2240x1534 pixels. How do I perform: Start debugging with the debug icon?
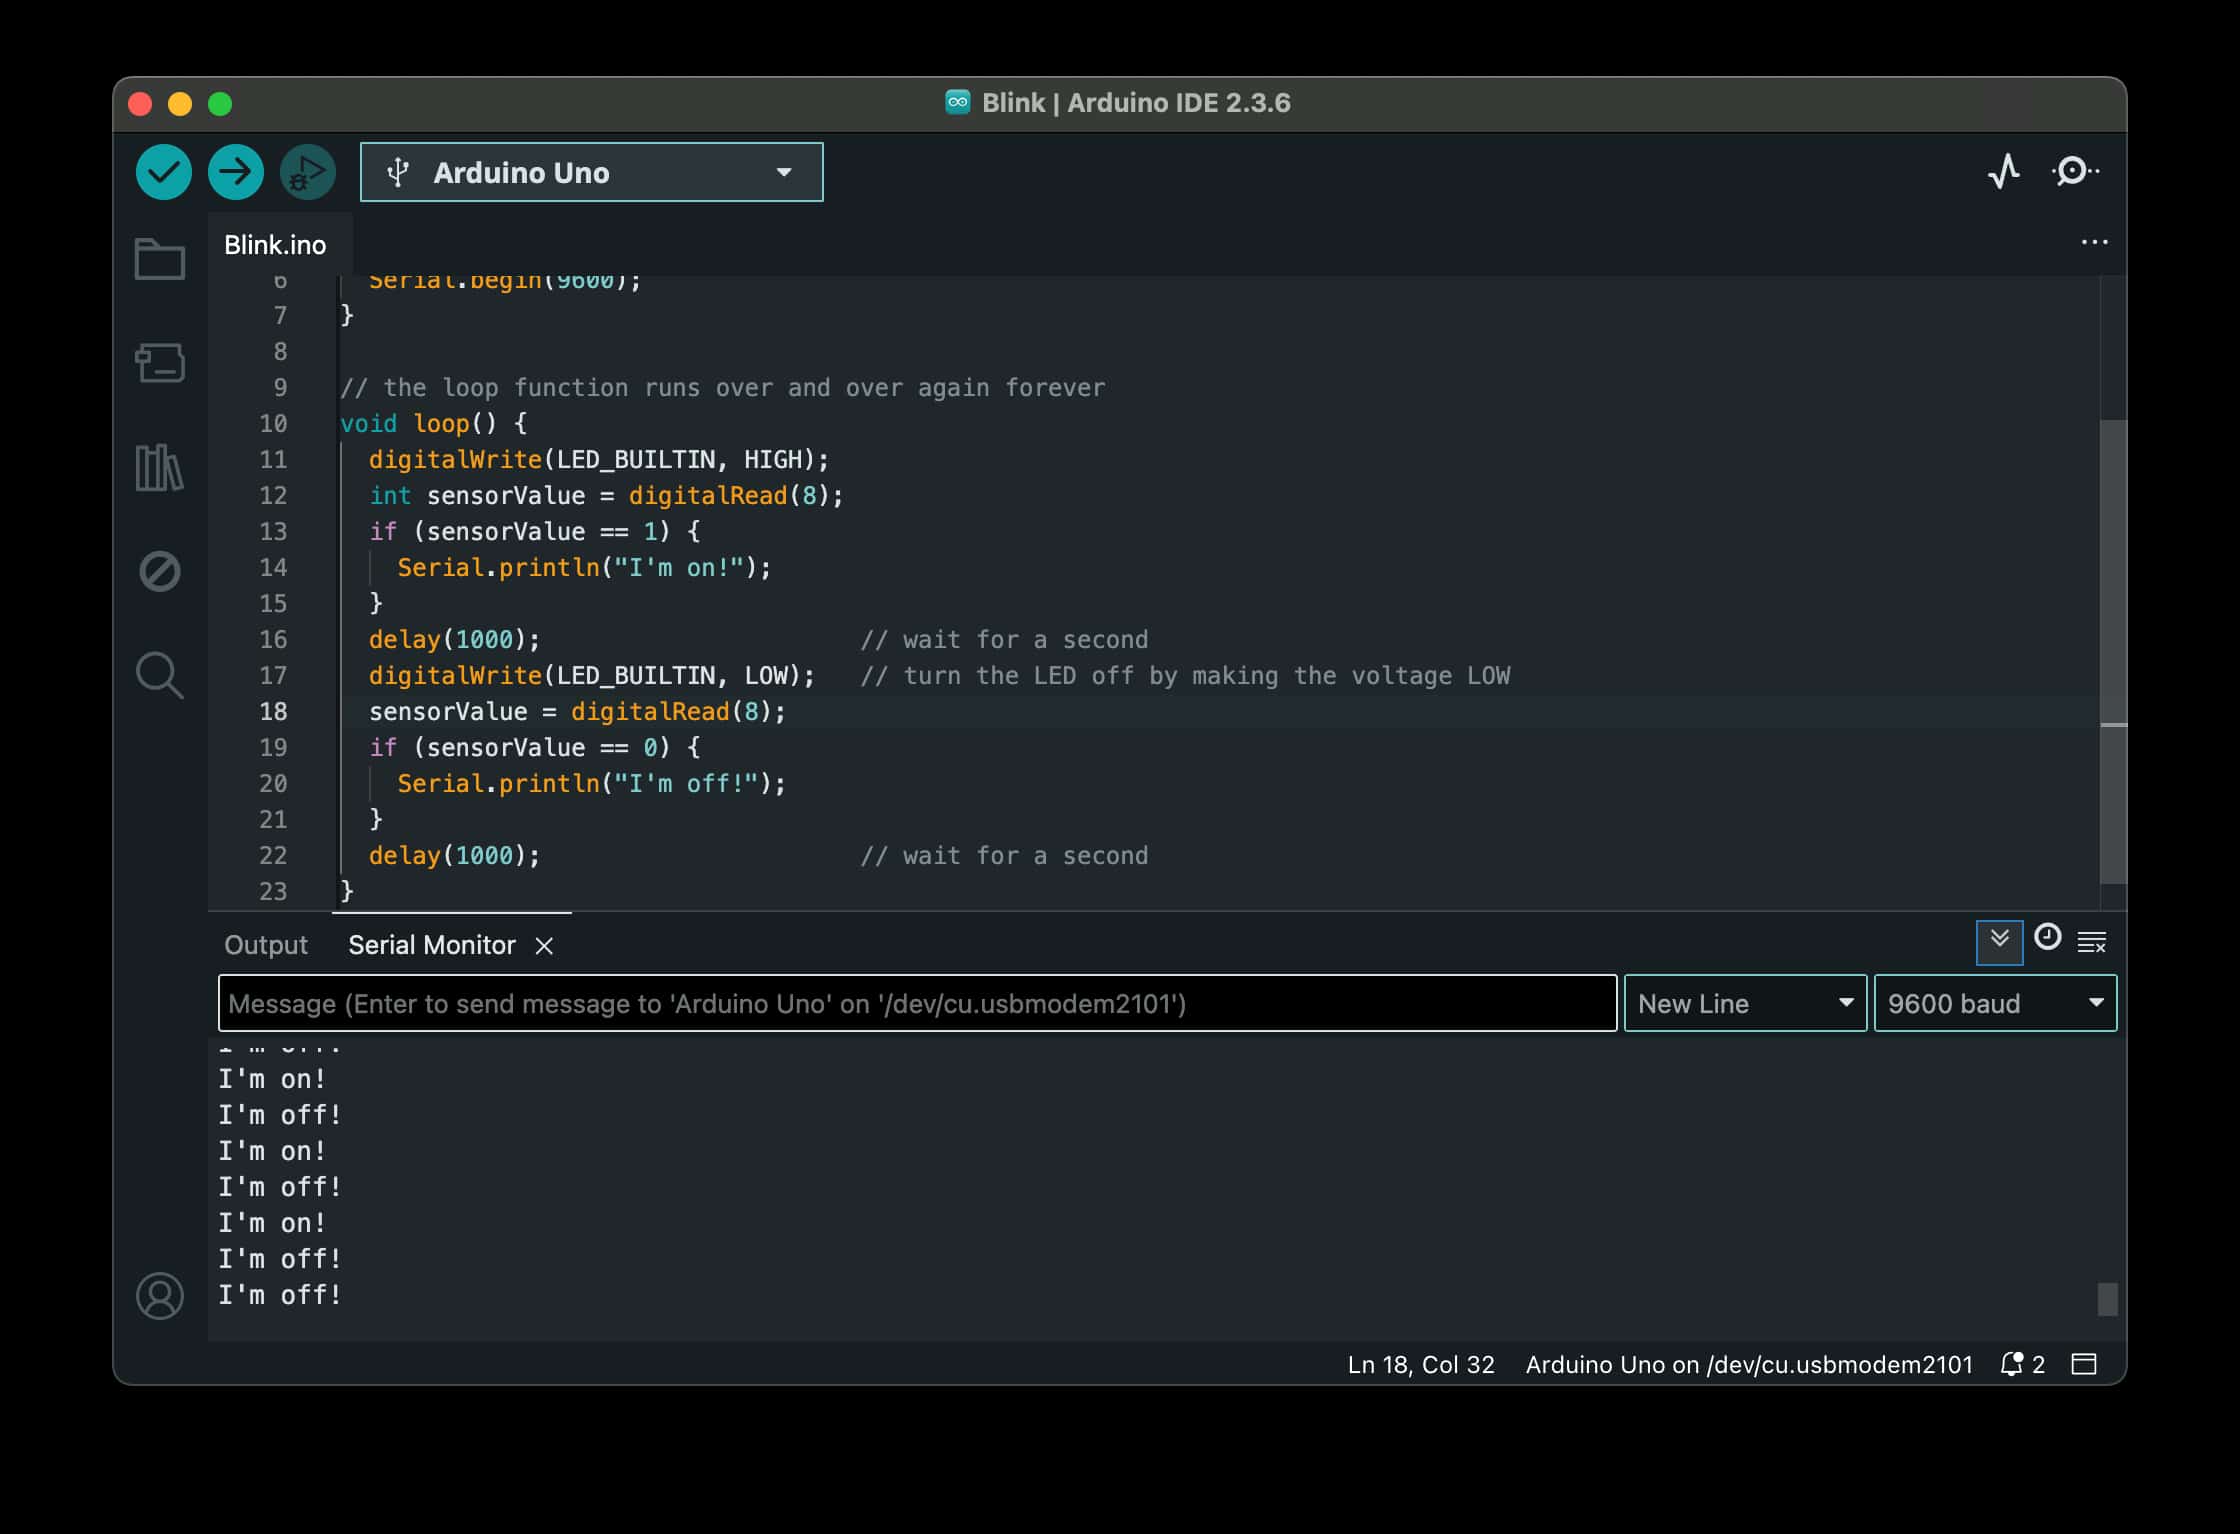[307, 172]
